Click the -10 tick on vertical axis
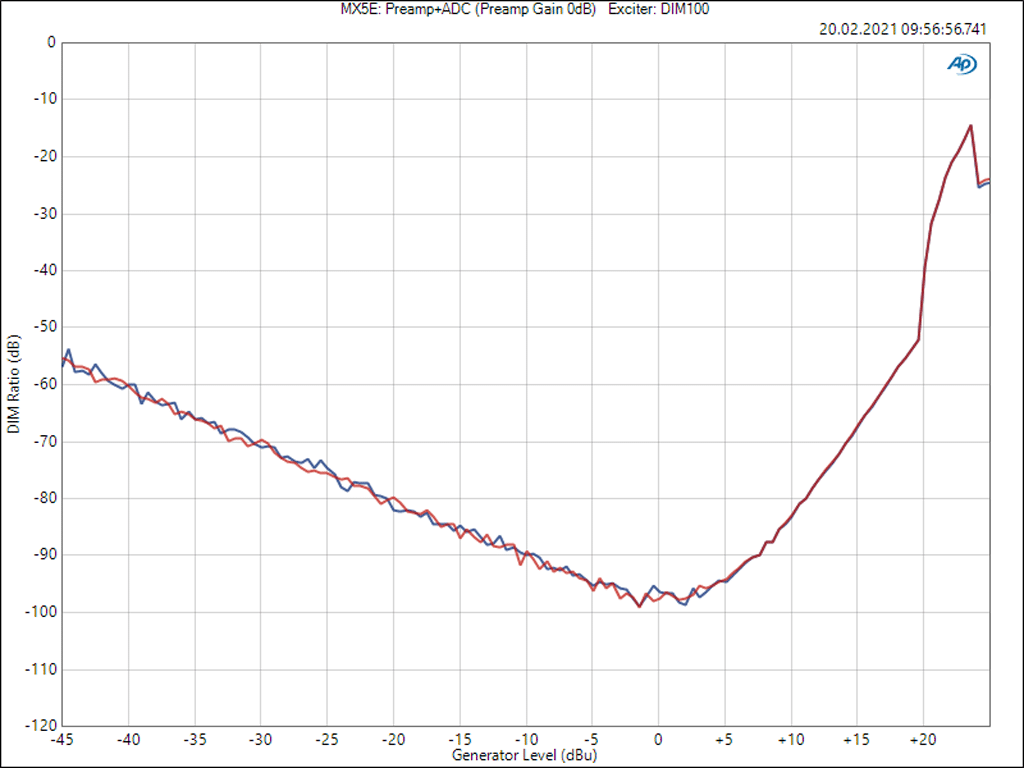Image resolution: width=1024 pixels, height=768 pixels. pyautogui.click(x=43, y=99)
